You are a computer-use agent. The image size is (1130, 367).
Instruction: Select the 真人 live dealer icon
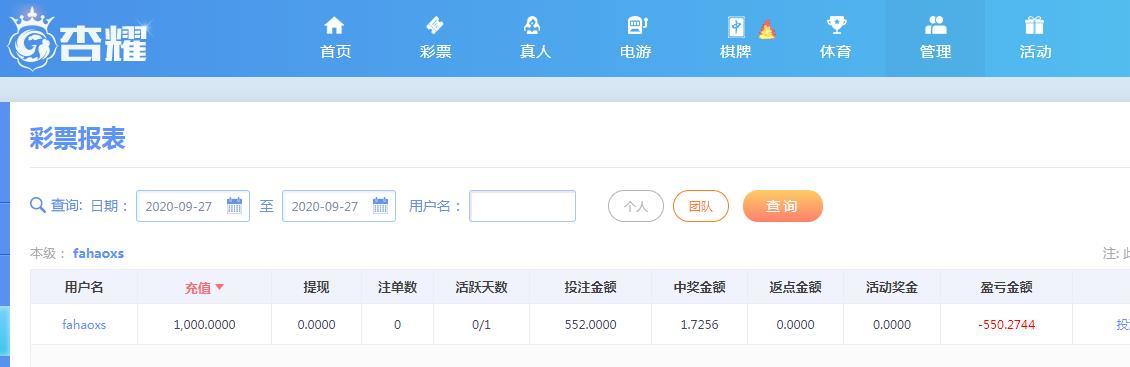pyautogui.click(x=533, y=26)
